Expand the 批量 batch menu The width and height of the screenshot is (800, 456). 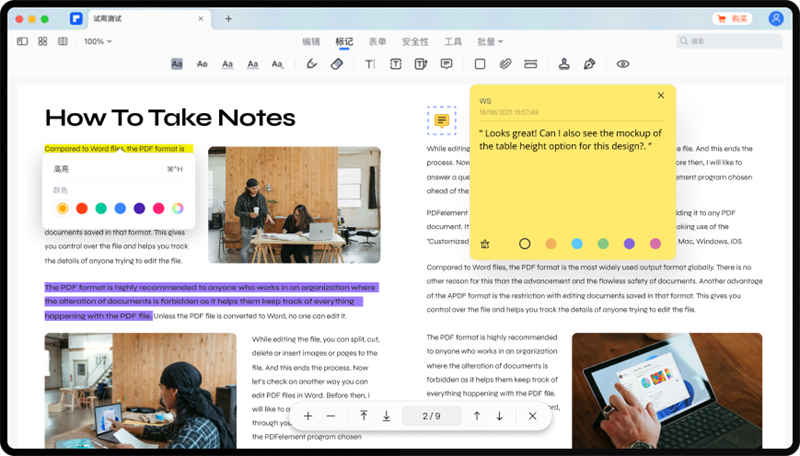click(490, 41)
